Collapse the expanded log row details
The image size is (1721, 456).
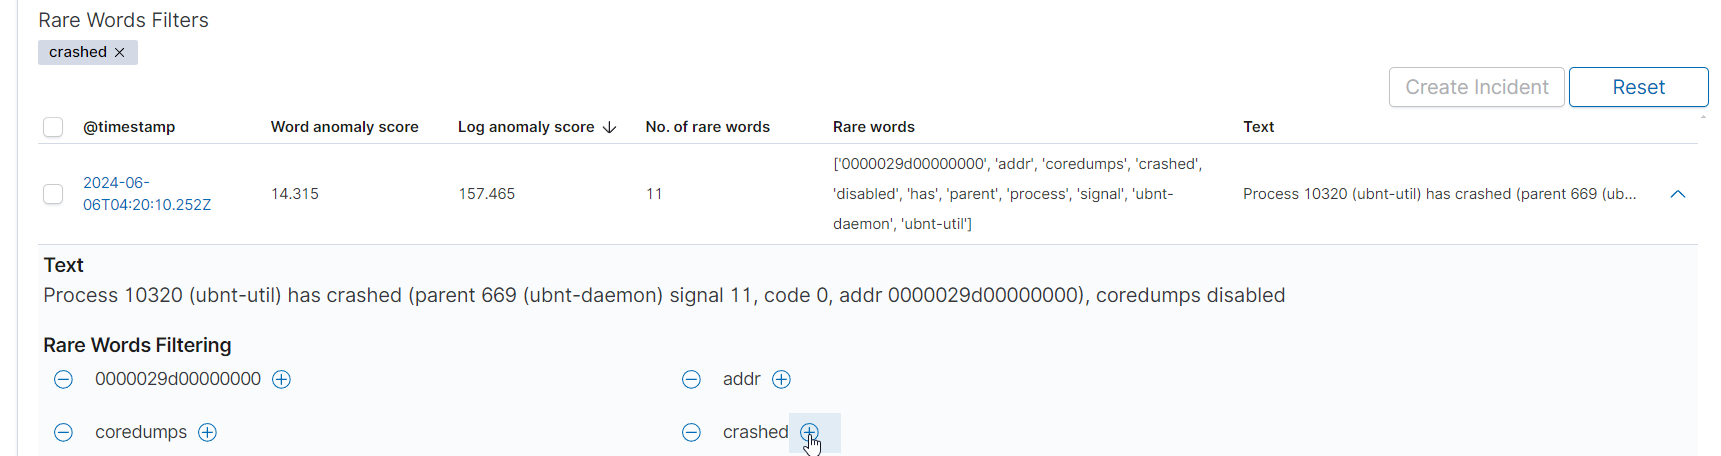tap(1678, 194)
